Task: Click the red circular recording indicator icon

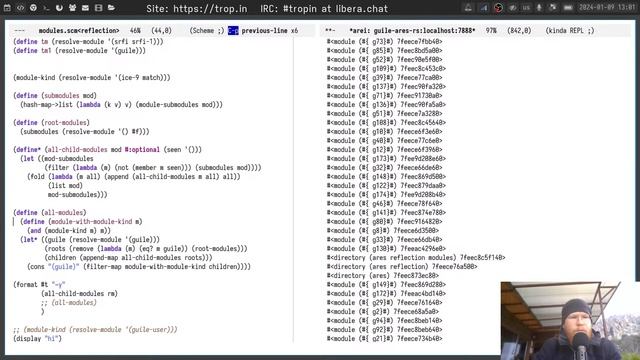Action: [498, 8]
